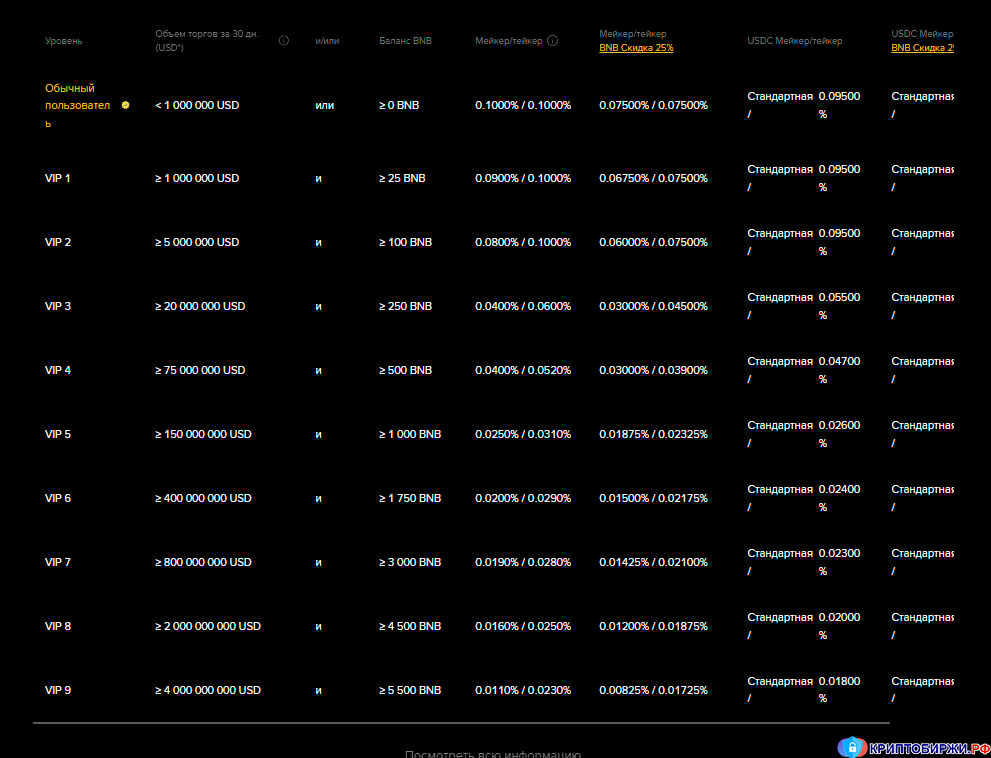Select the Обычный пользователь tier label

[x=79, y=104]
